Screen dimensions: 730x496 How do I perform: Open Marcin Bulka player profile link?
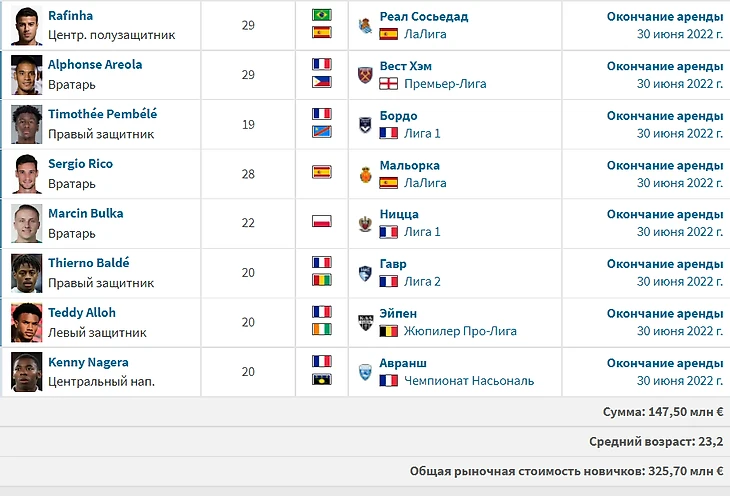[x=85, y=213]
